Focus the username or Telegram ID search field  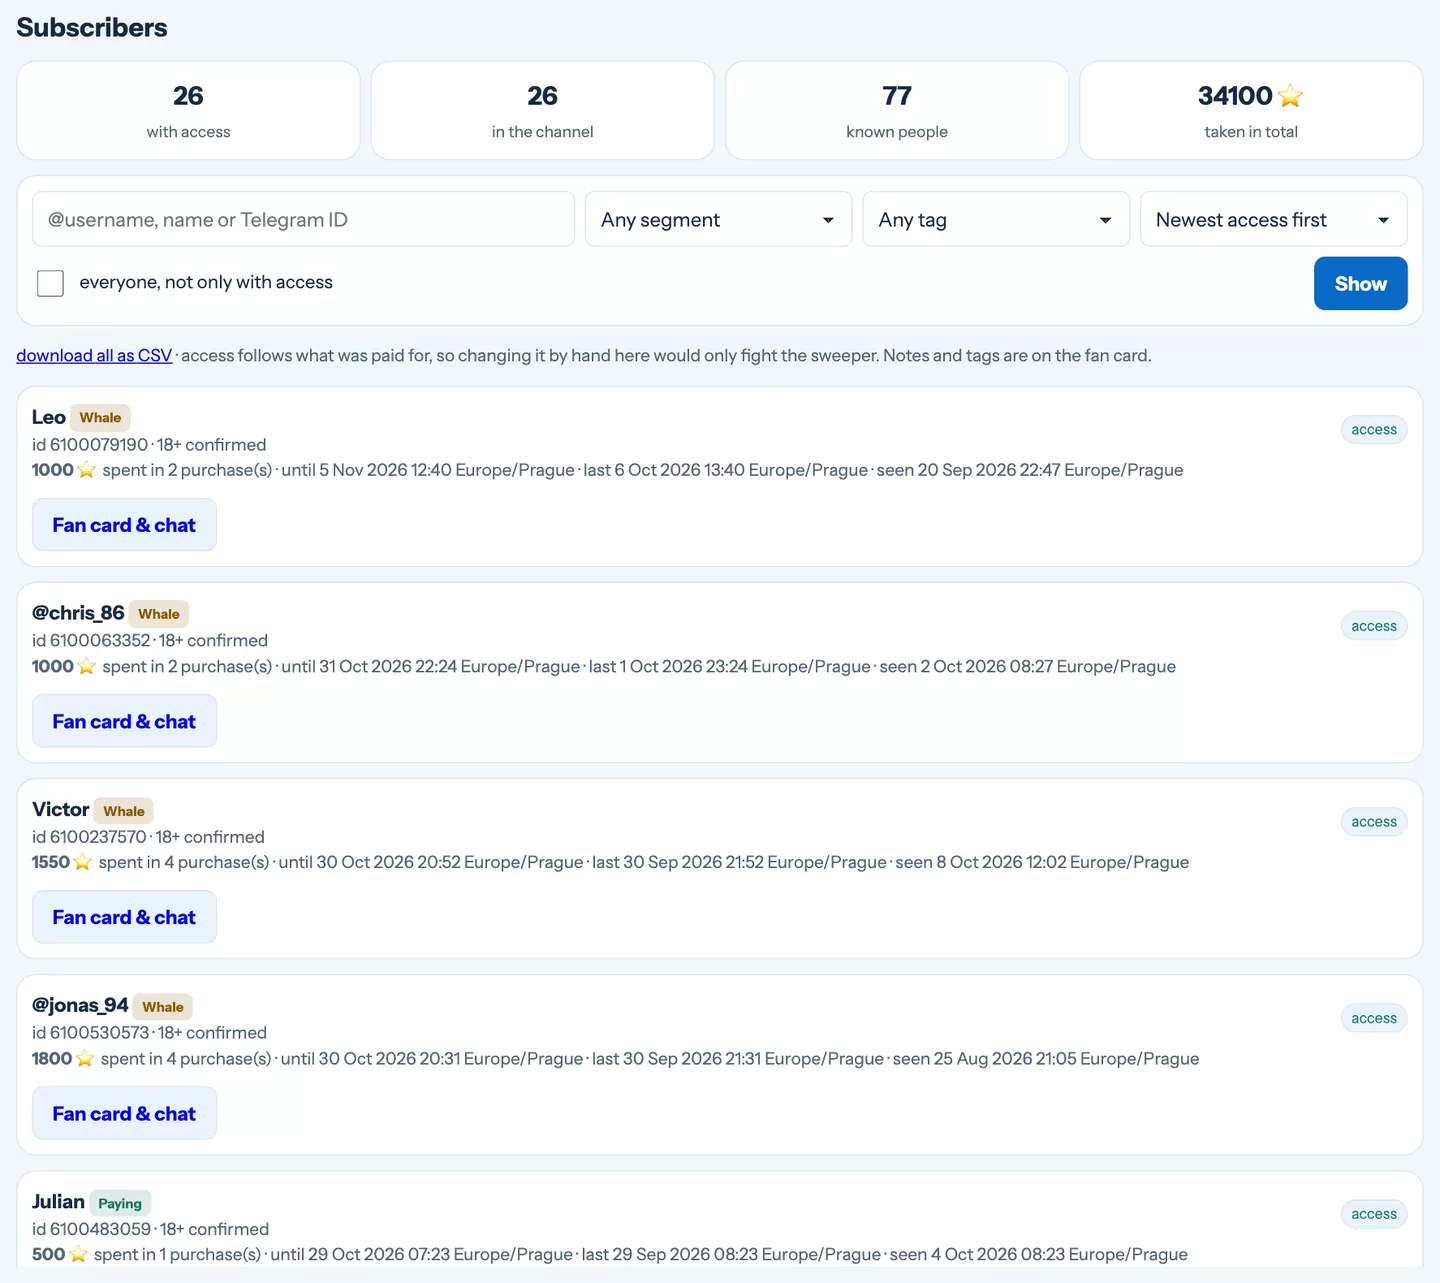303,219
